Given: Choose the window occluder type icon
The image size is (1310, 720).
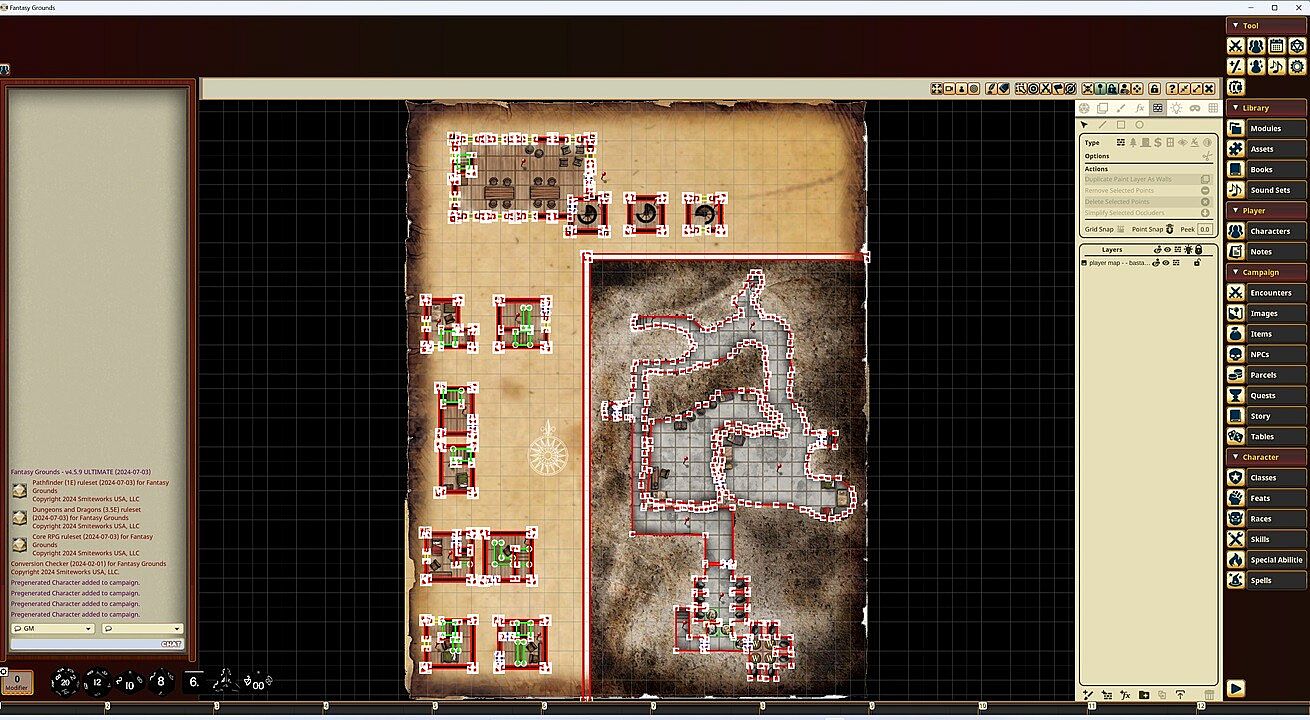Looking at the screenshot, I should (1169, 143).
